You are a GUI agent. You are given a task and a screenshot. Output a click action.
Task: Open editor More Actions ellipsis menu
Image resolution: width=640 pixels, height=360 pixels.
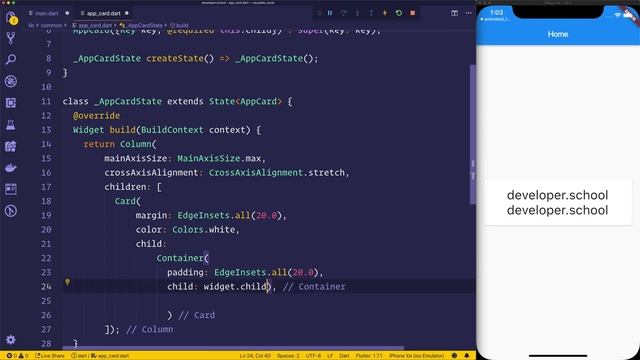click(x=469, y=13)
